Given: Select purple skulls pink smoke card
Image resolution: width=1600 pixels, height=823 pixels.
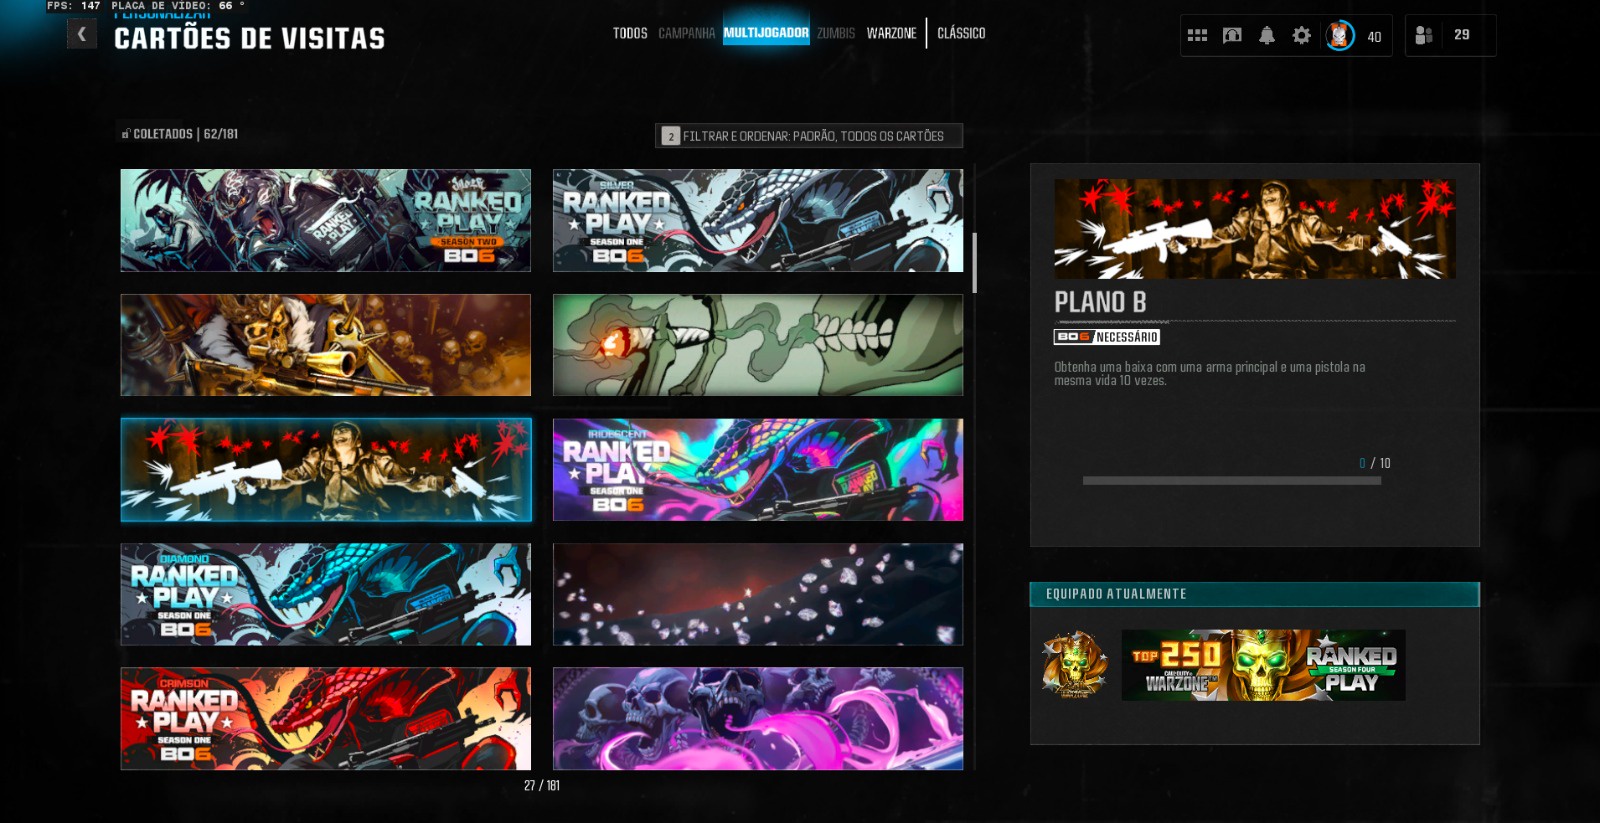Looking at the screenshot, I should click(758, 718).
